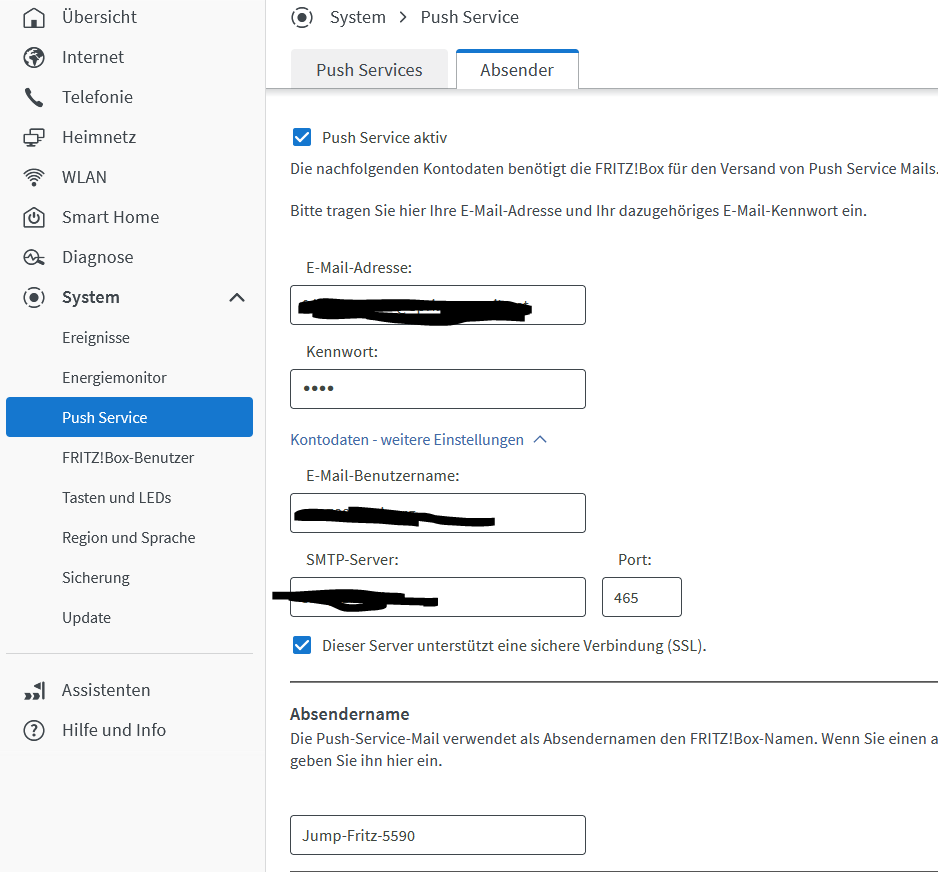Viewport: 938px width, 872px height.
Task: Switch to the Push Services tab
Action: [369, 70]
